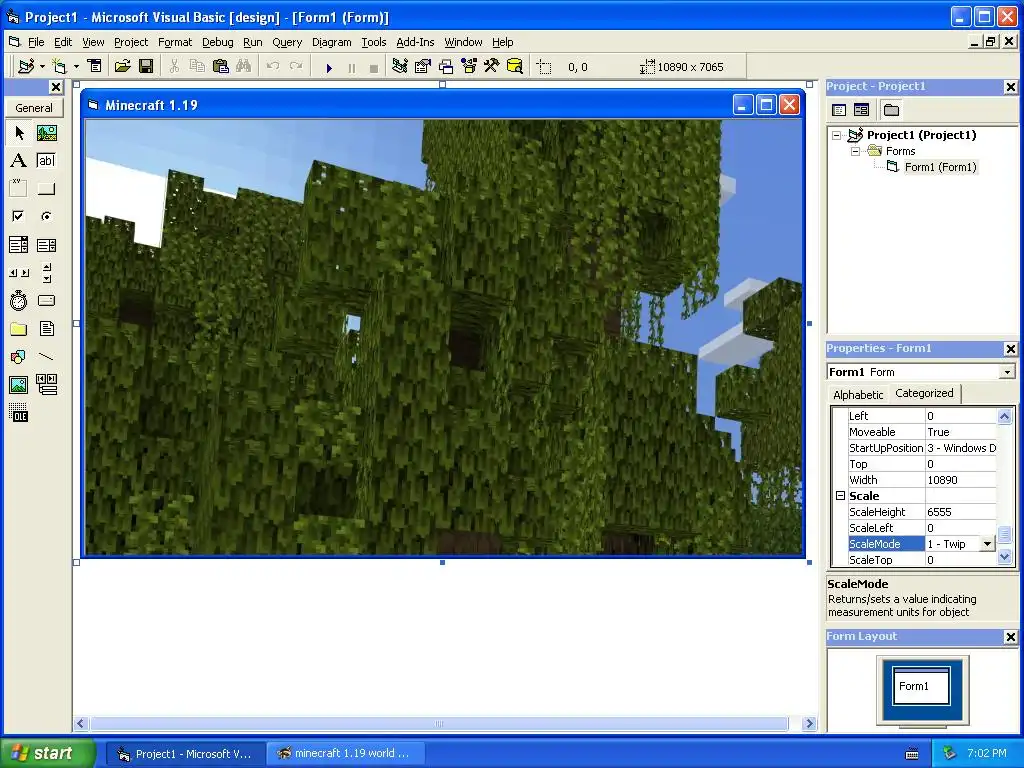1024x768 pixels.
Task: Select Form1 (Form1) in project tree
Action: (x=940, y=167)
